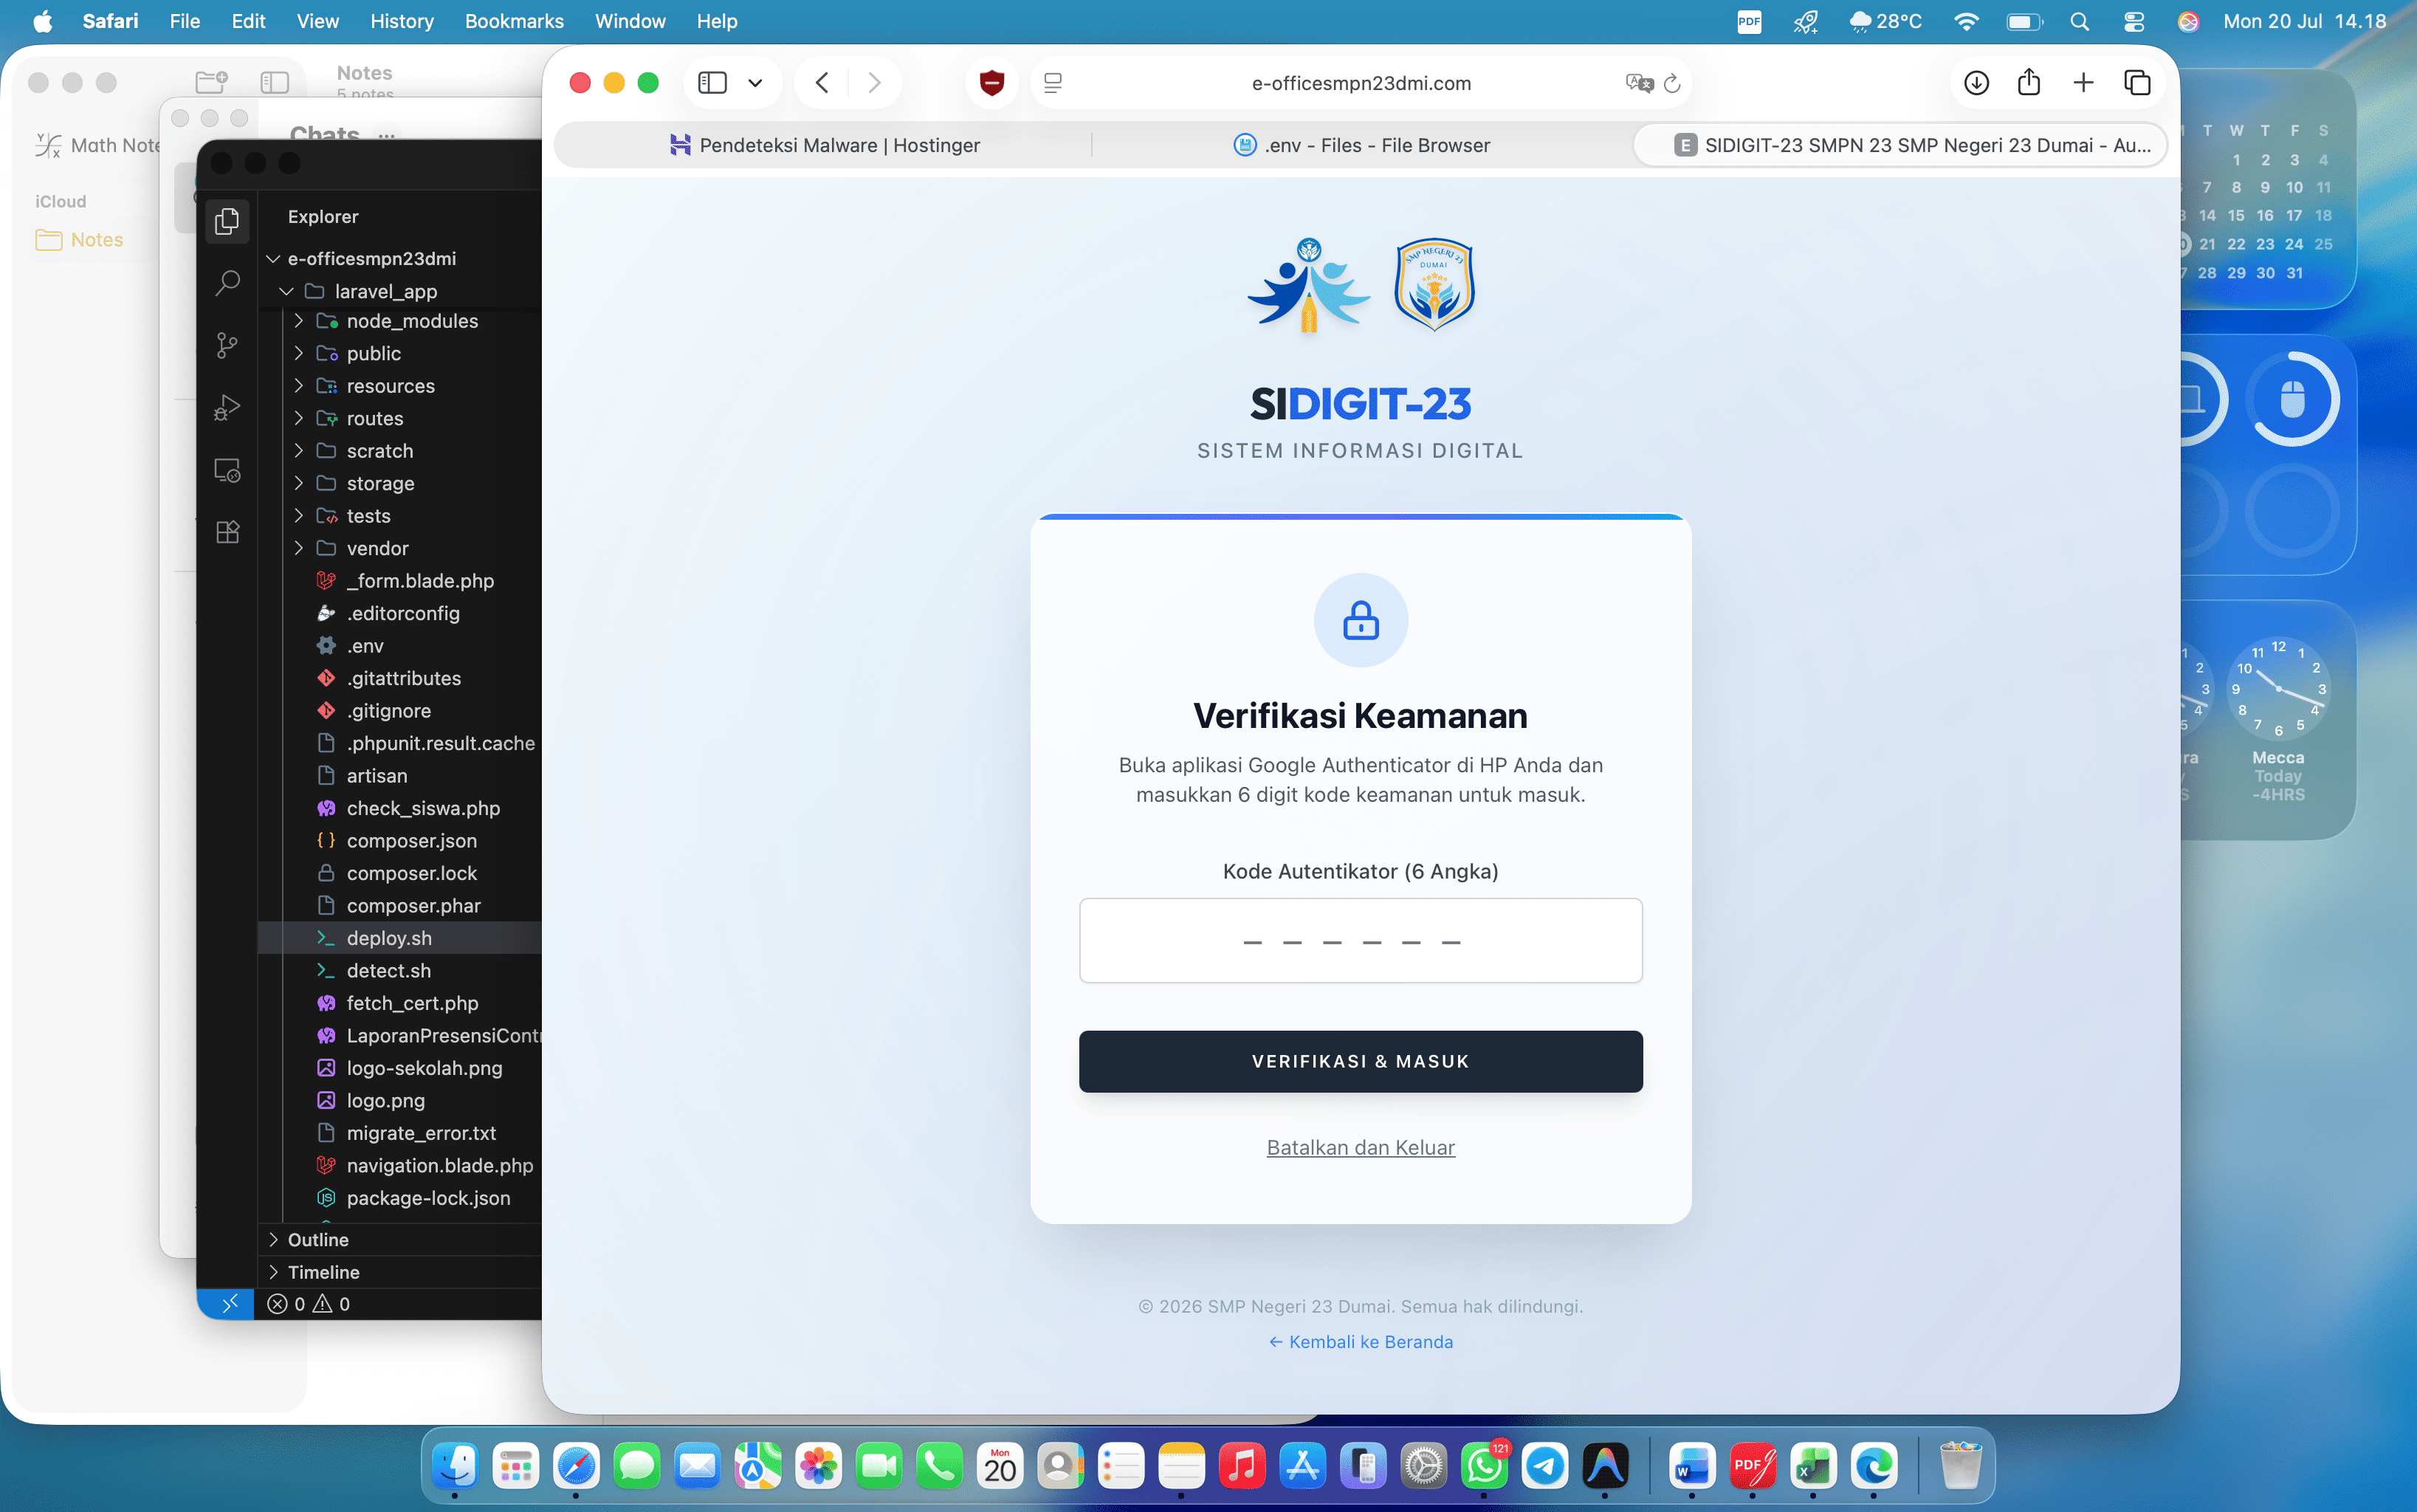This screenshot has height=1512, width=2417.
Task: Click the VERIFIKASI & MASUK button
Action: (x=1360, y=1061)
